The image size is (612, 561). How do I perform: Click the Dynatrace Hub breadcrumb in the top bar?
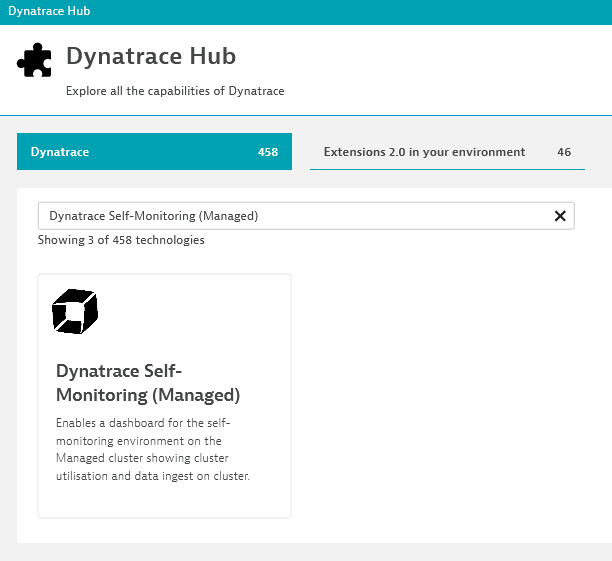pos(49,11)
